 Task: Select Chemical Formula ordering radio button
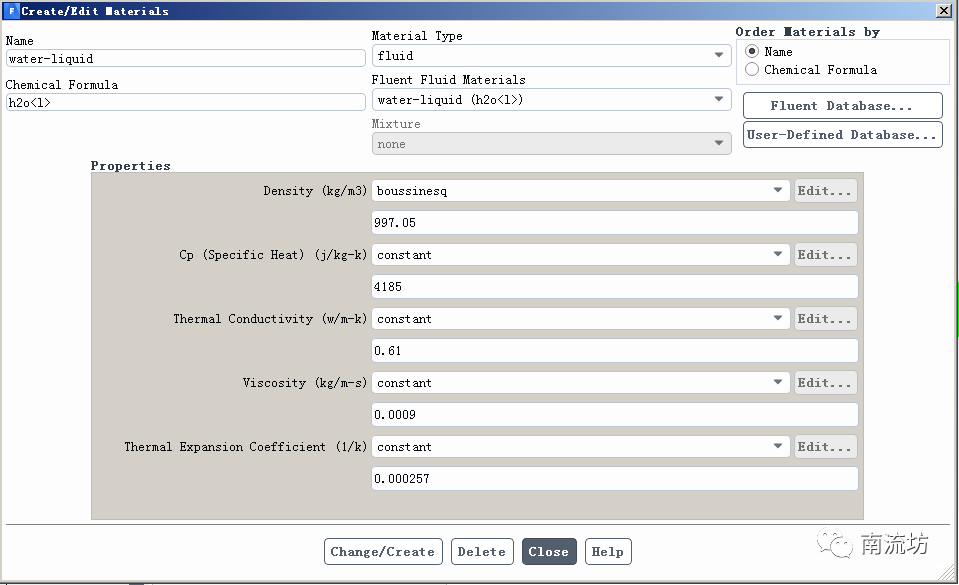coord(752,70)
